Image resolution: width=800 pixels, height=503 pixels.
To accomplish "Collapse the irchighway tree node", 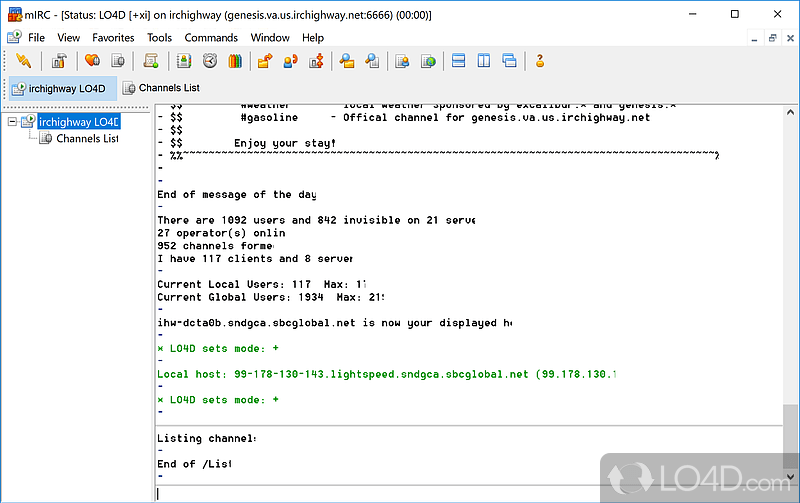I will pos(12,121).
